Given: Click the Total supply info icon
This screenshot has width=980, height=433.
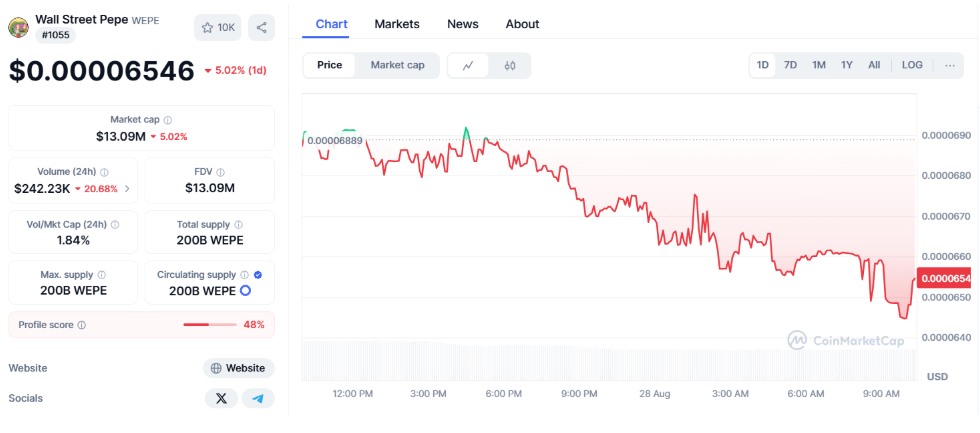Looking at the screenshot, I should click(x=239, y=224).
